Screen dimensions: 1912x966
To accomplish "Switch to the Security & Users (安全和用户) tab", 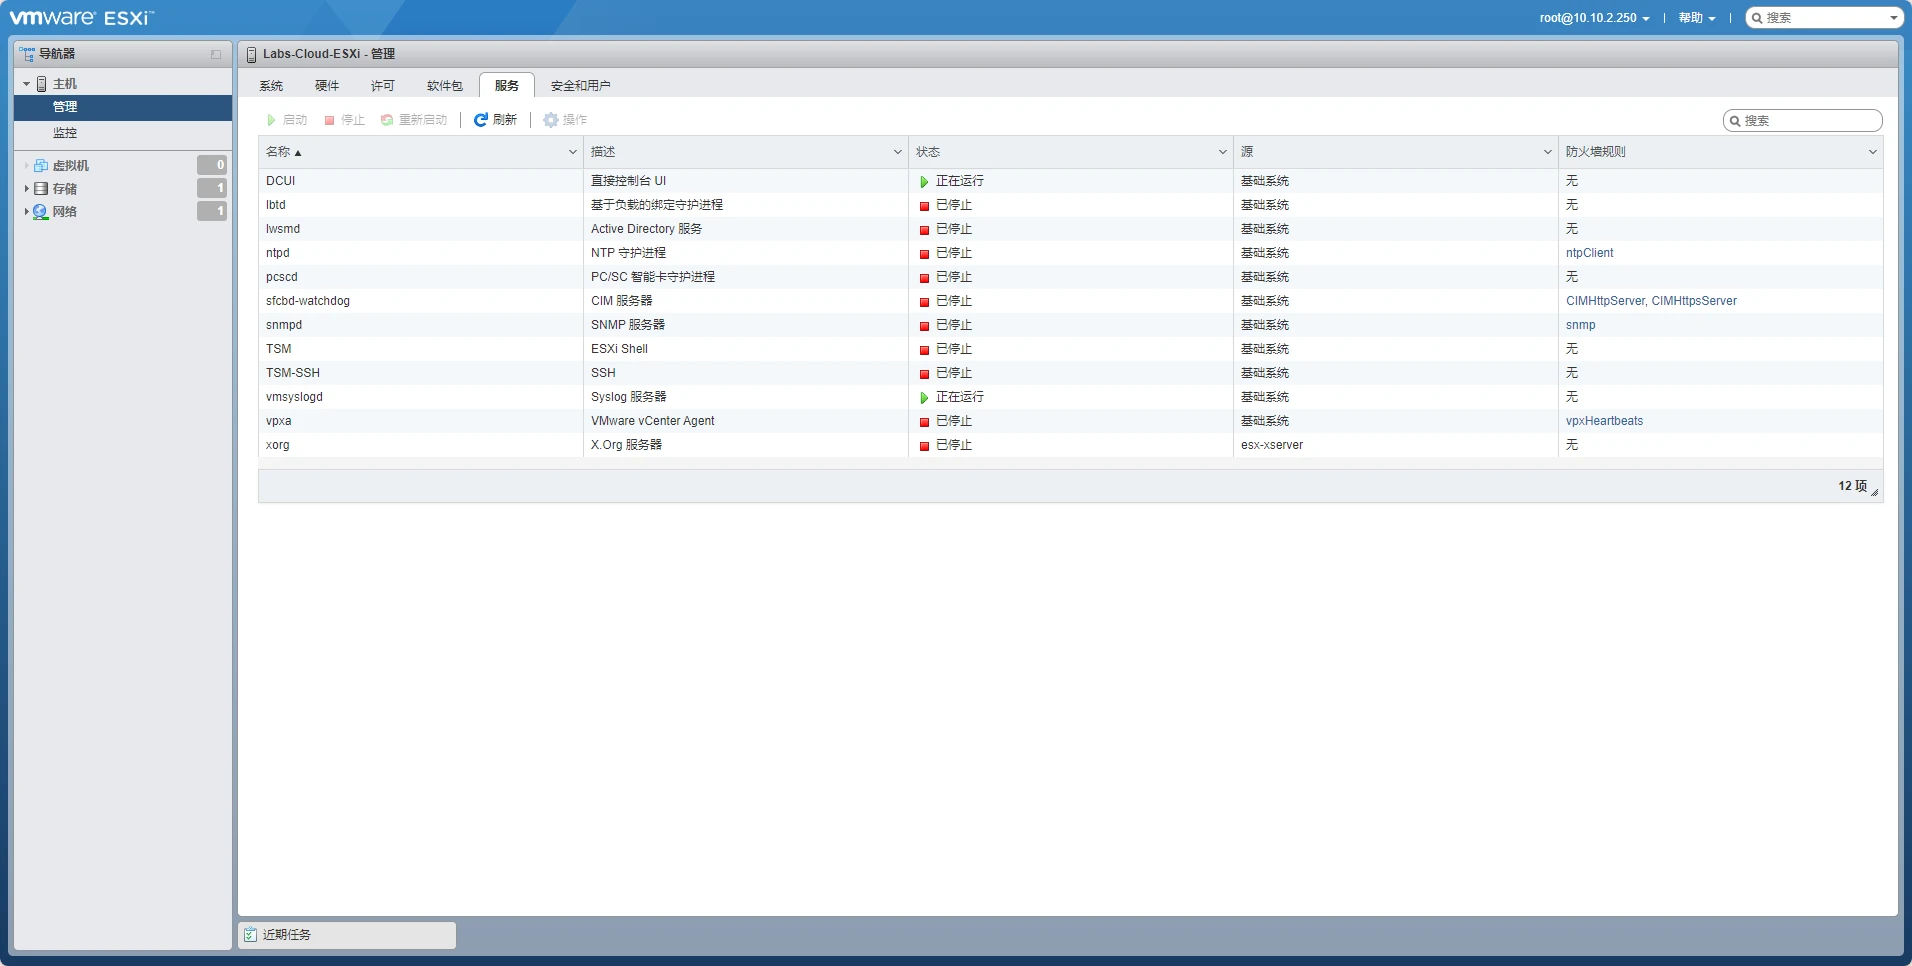I will 580,86.
